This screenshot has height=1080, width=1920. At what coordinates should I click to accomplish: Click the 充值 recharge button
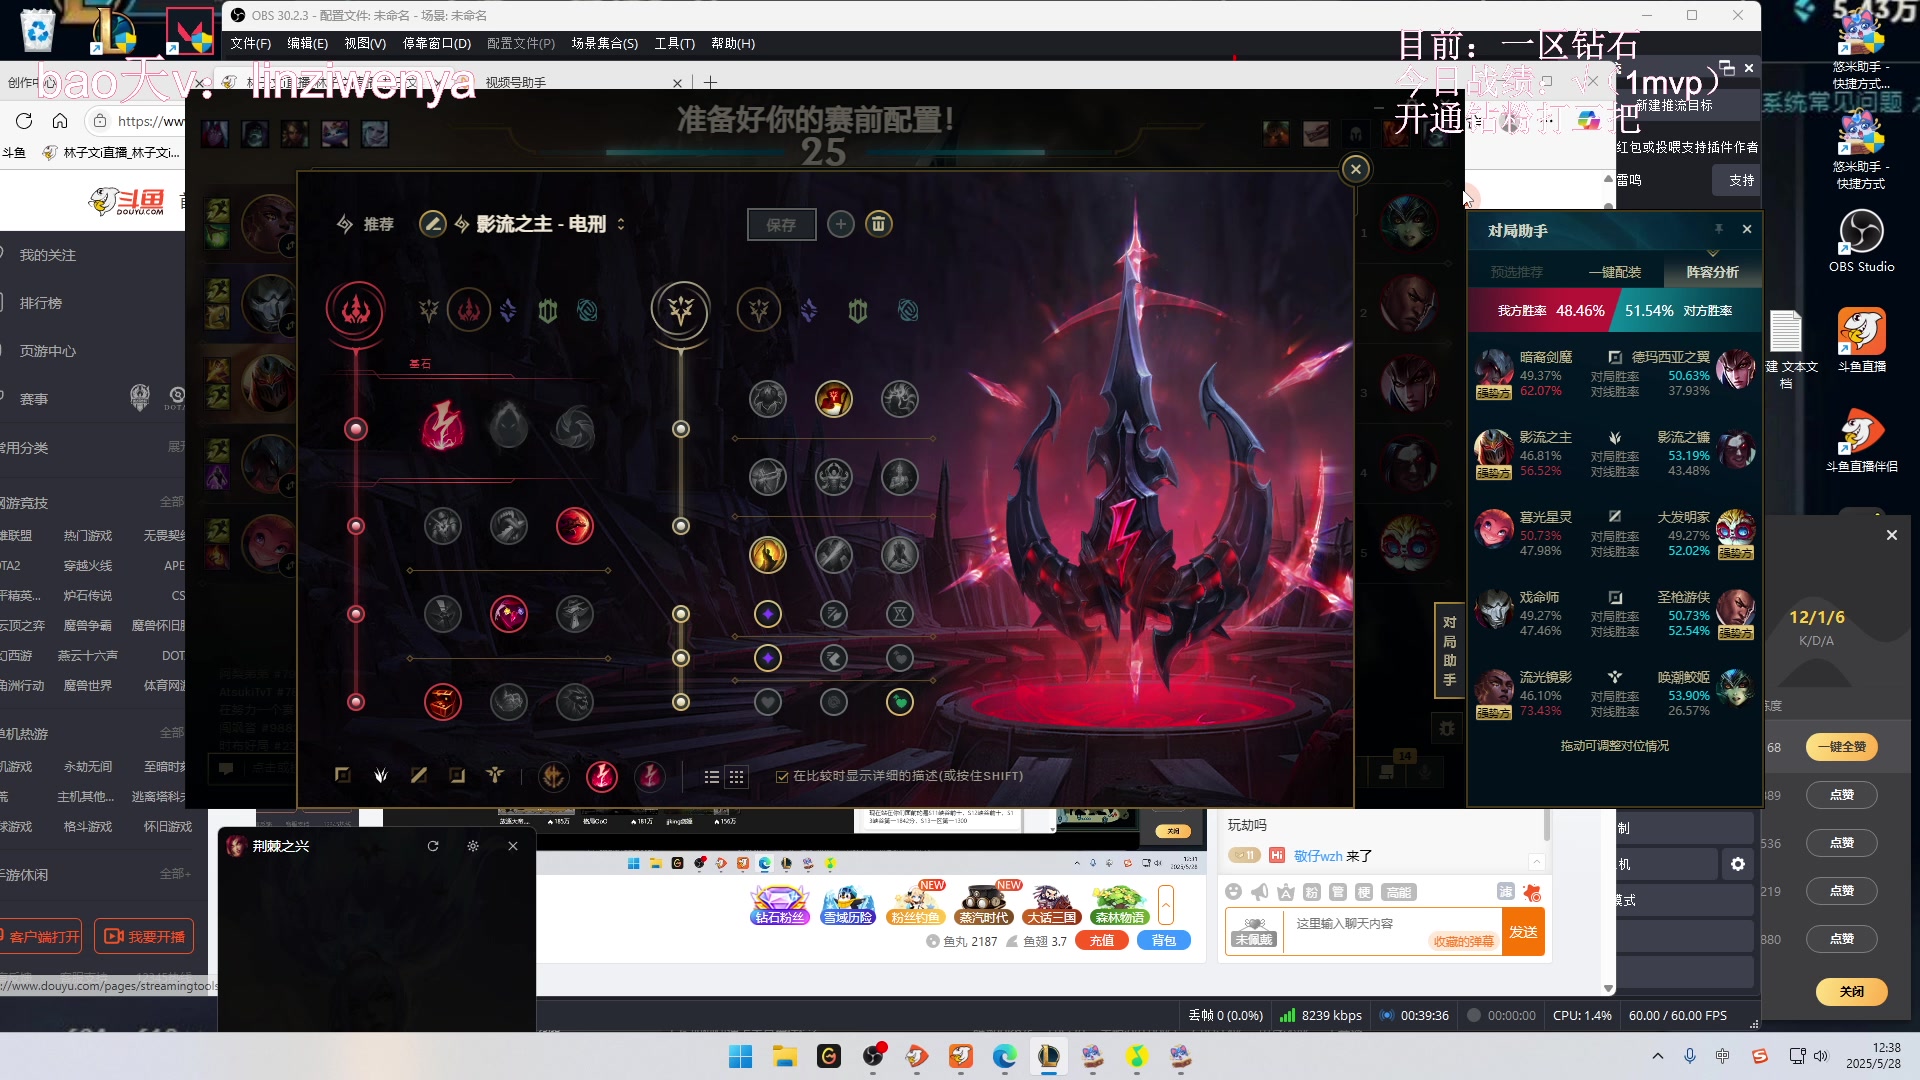[x=1102, y=941]
